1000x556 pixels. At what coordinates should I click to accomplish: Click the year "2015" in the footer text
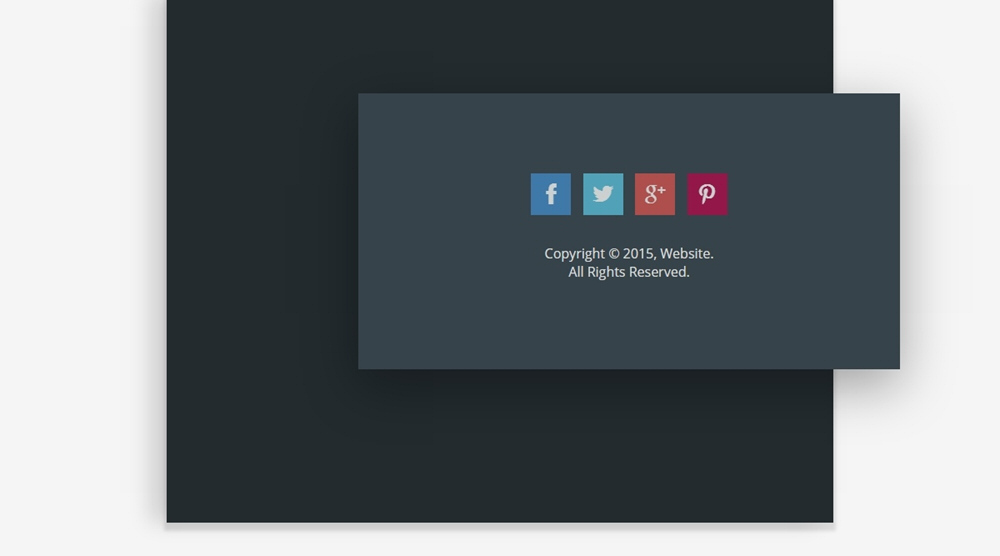pyautogui.click(x=639, y=254)
